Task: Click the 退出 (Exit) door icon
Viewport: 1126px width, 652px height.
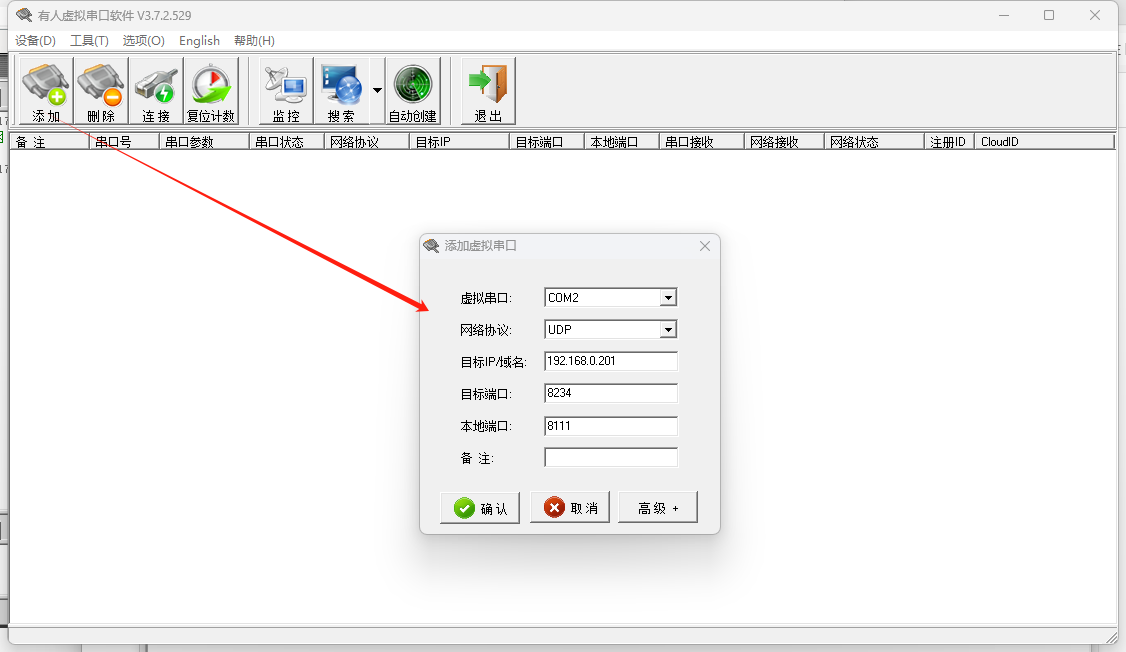Action: click(488, 92)
